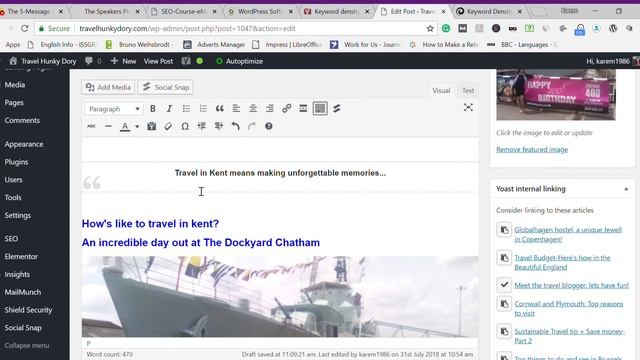Bookmark this page with the star icon
This screenshot has width=640, height=360.
click(x=430, y=29)
